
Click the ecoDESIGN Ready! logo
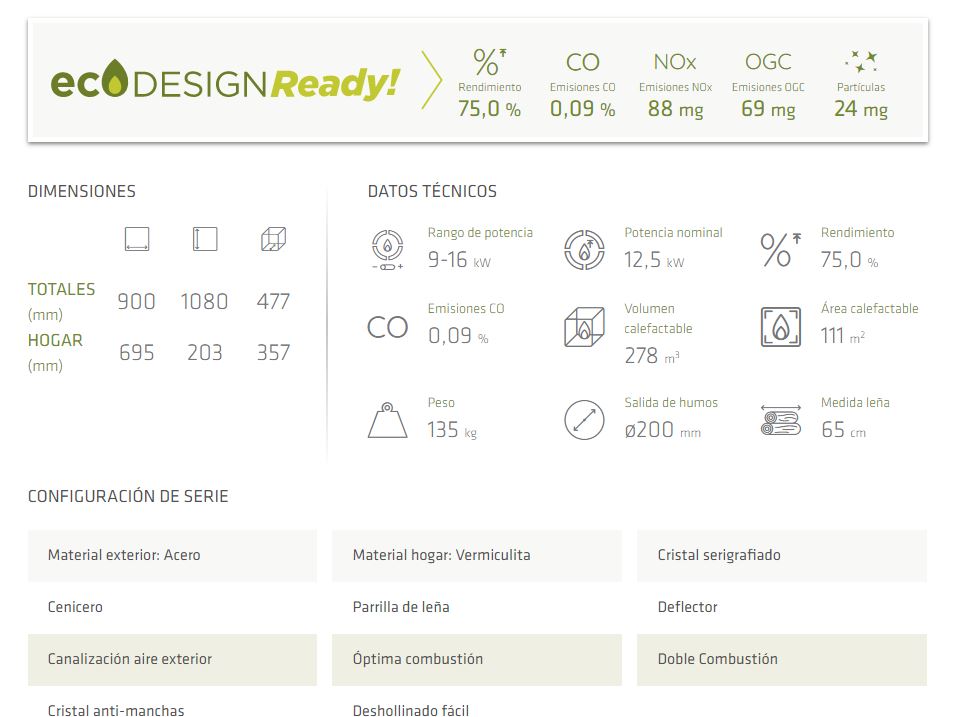point(225,81)
